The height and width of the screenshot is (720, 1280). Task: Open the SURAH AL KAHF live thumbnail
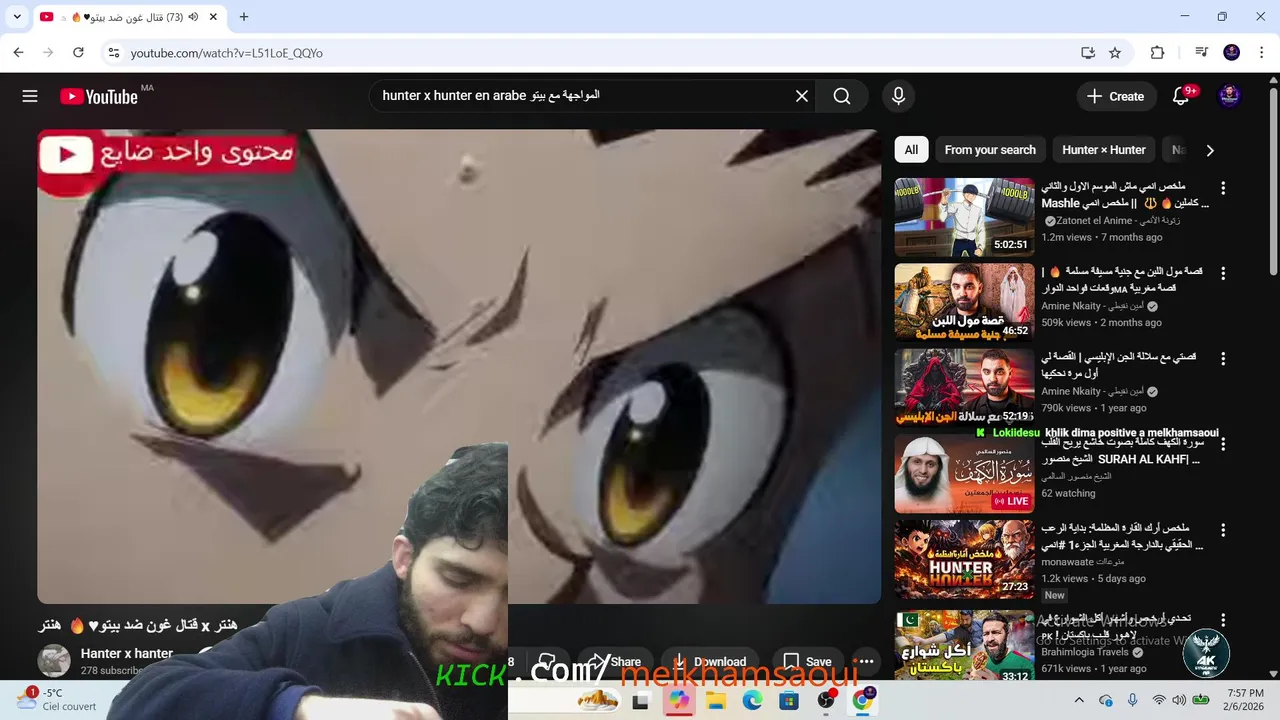tap(964, 473)
